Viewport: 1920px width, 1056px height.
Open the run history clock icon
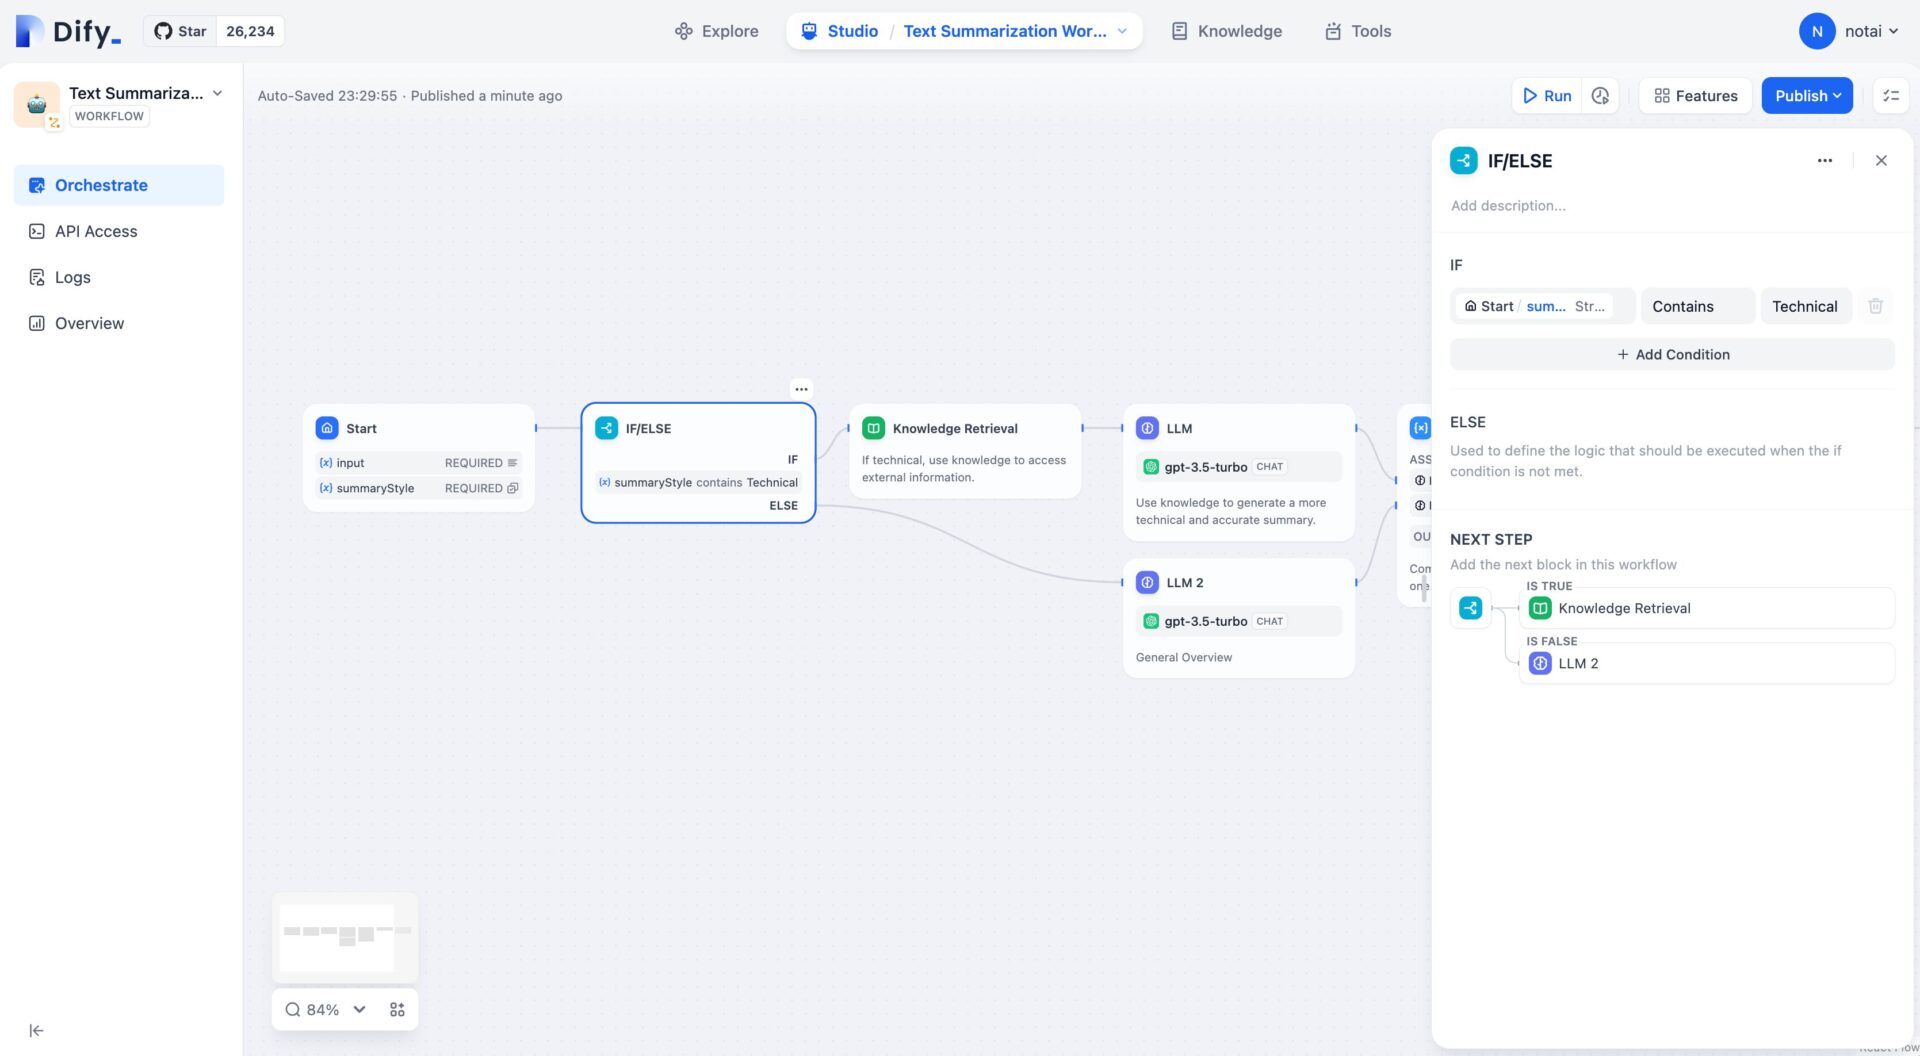[x=1600, y=96]
